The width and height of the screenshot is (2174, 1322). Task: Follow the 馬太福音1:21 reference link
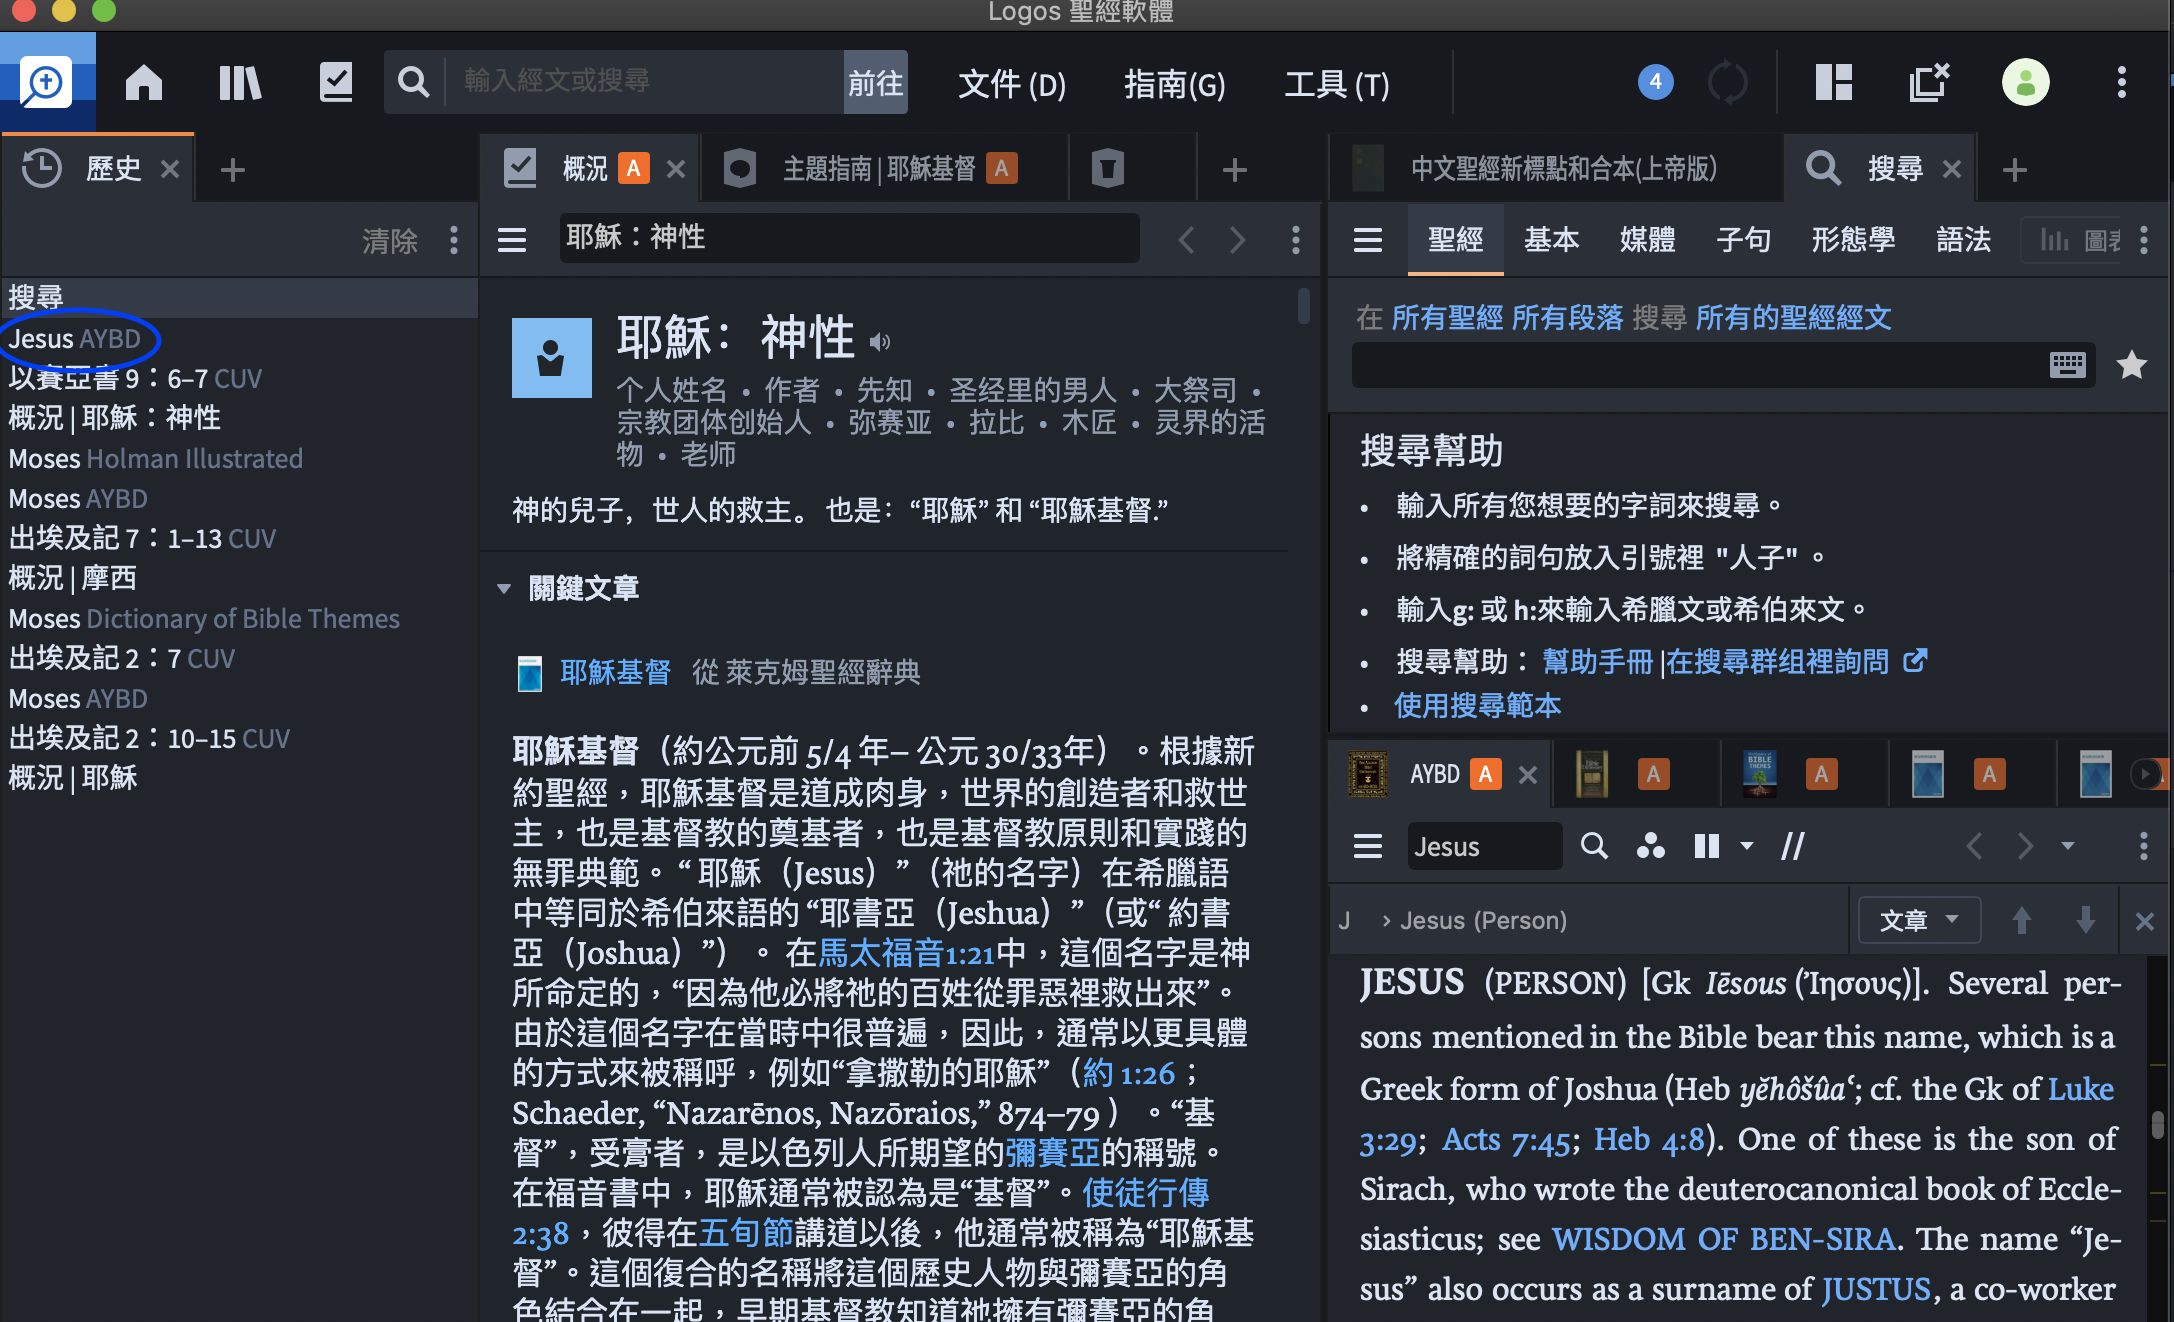coord(907,953)
